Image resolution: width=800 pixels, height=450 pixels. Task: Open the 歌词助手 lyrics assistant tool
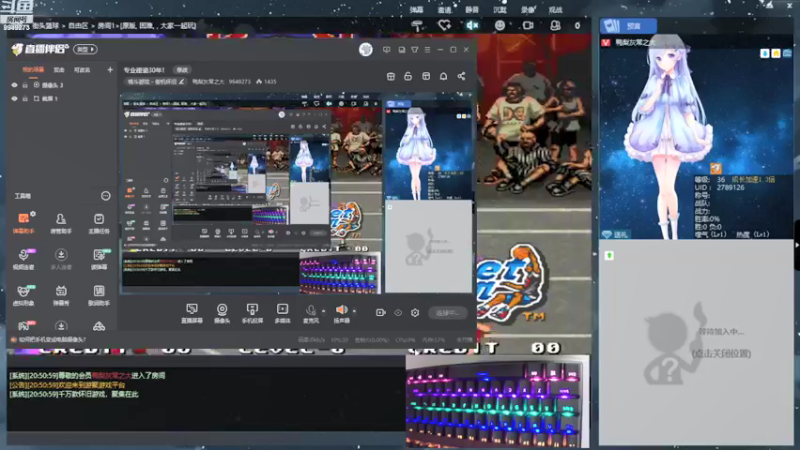(x=98, y=295)
